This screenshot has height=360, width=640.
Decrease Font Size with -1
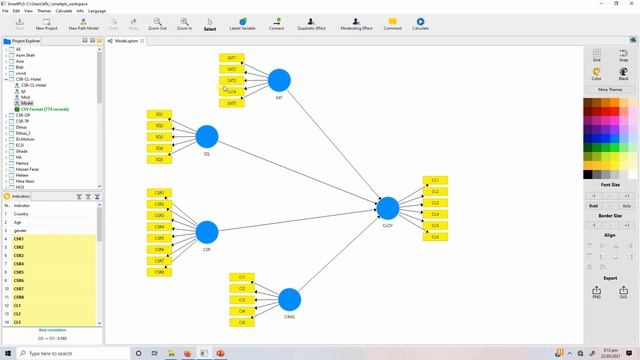[593, 196]
